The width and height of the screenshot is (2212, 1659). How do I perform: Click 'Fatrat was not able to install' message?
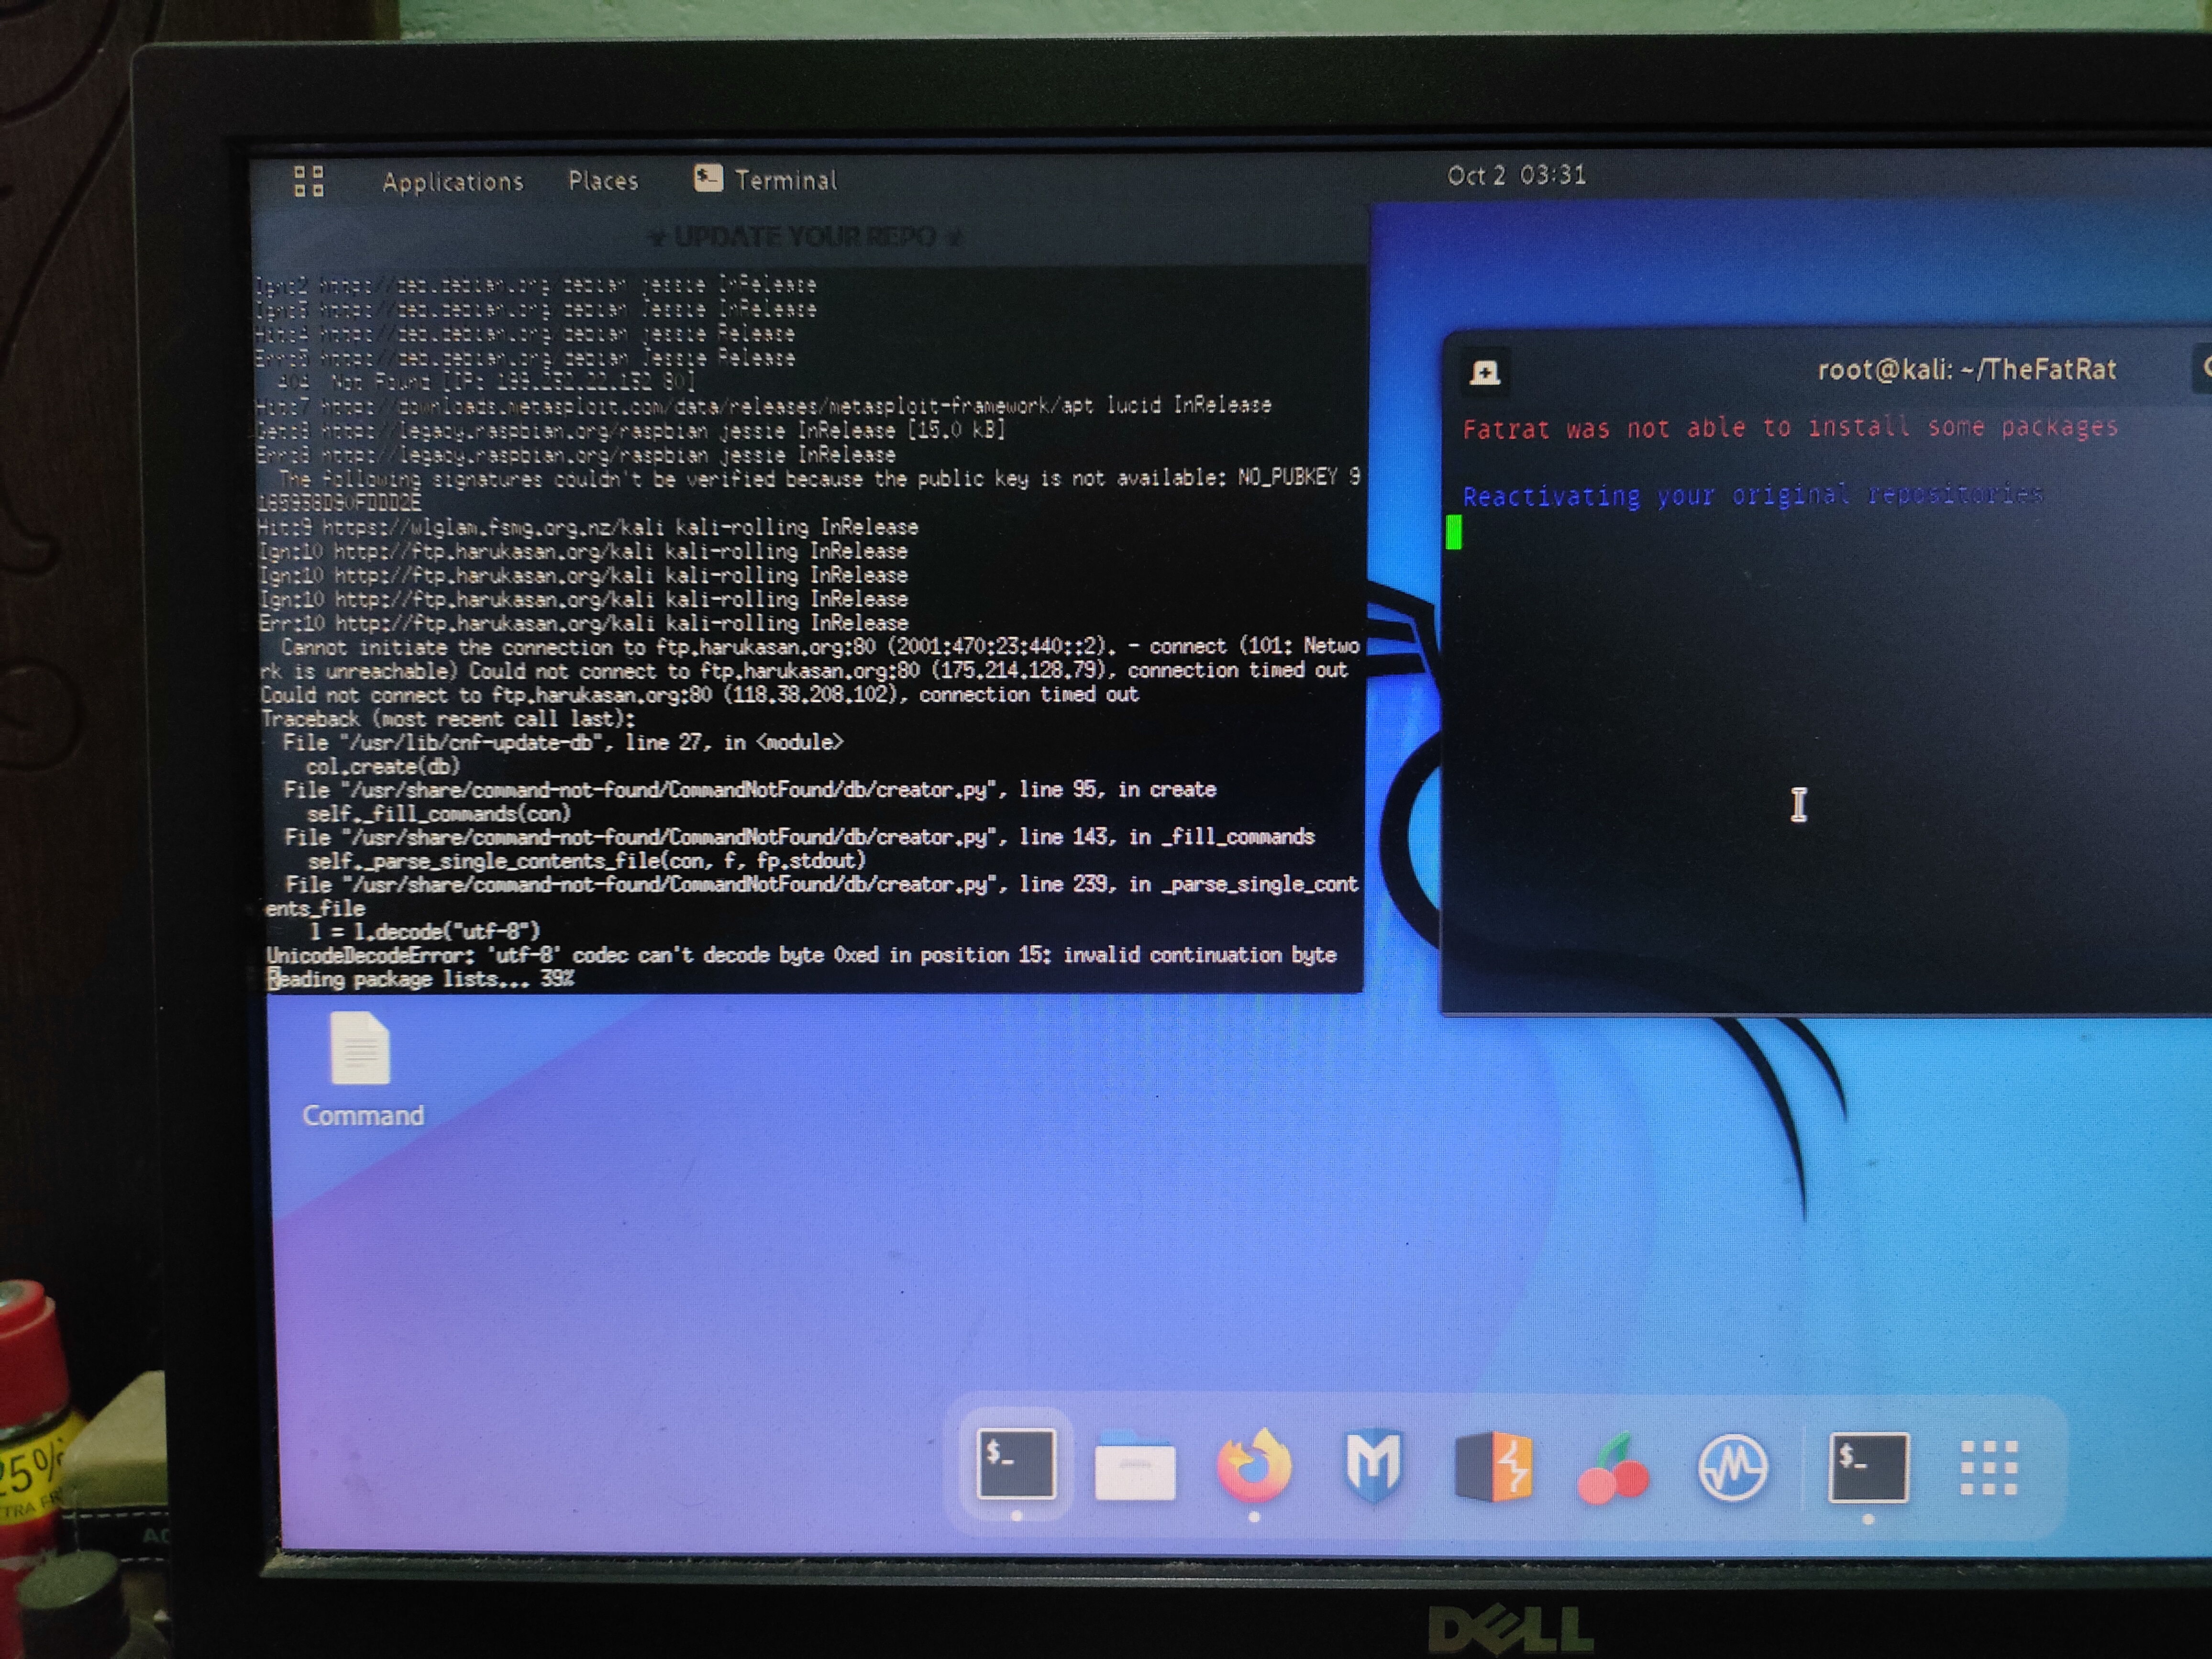click(1790, 428)
